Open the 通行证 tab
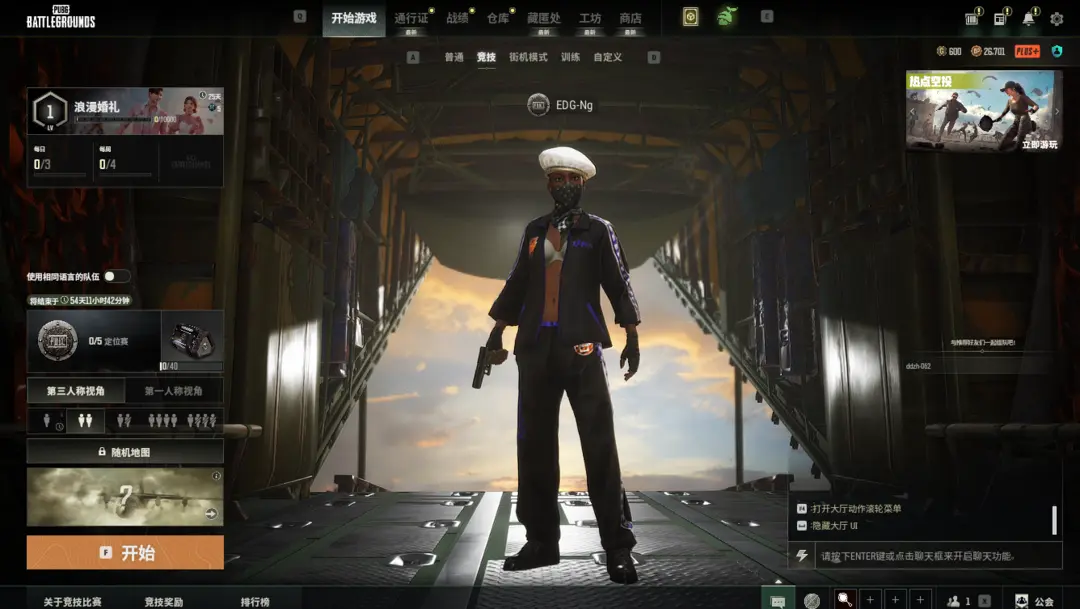1080x609 pixels. pos(411,19)
